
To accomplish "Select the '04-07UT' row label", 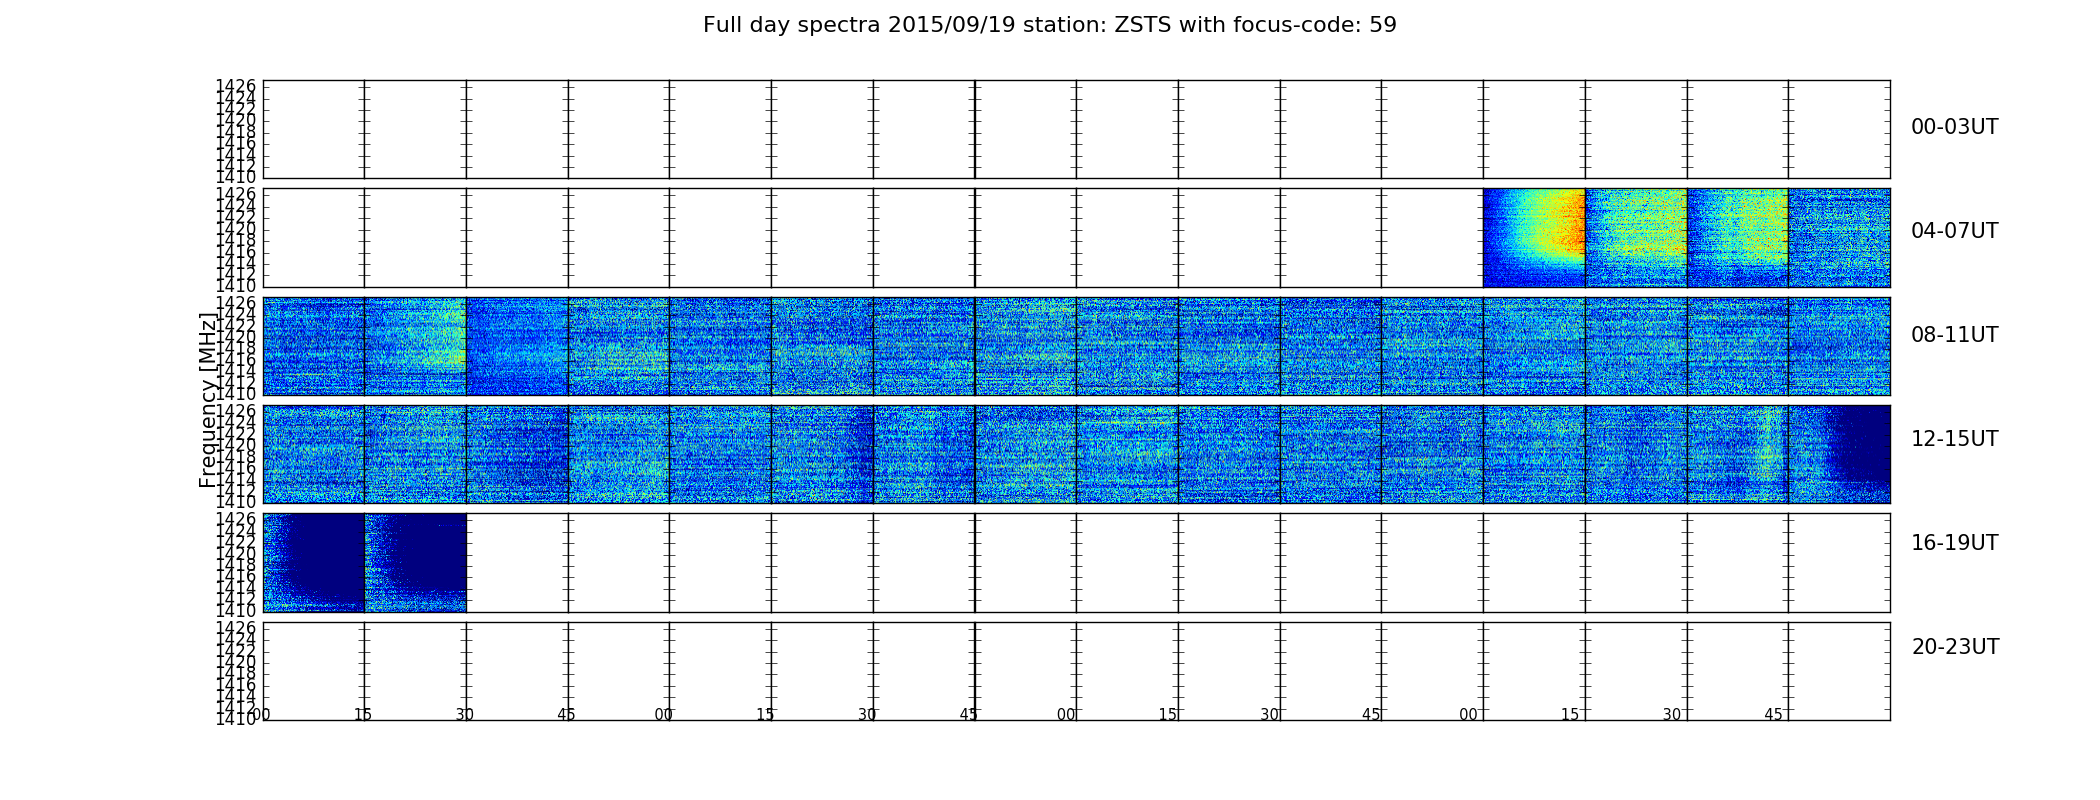I will [1954, 231].
